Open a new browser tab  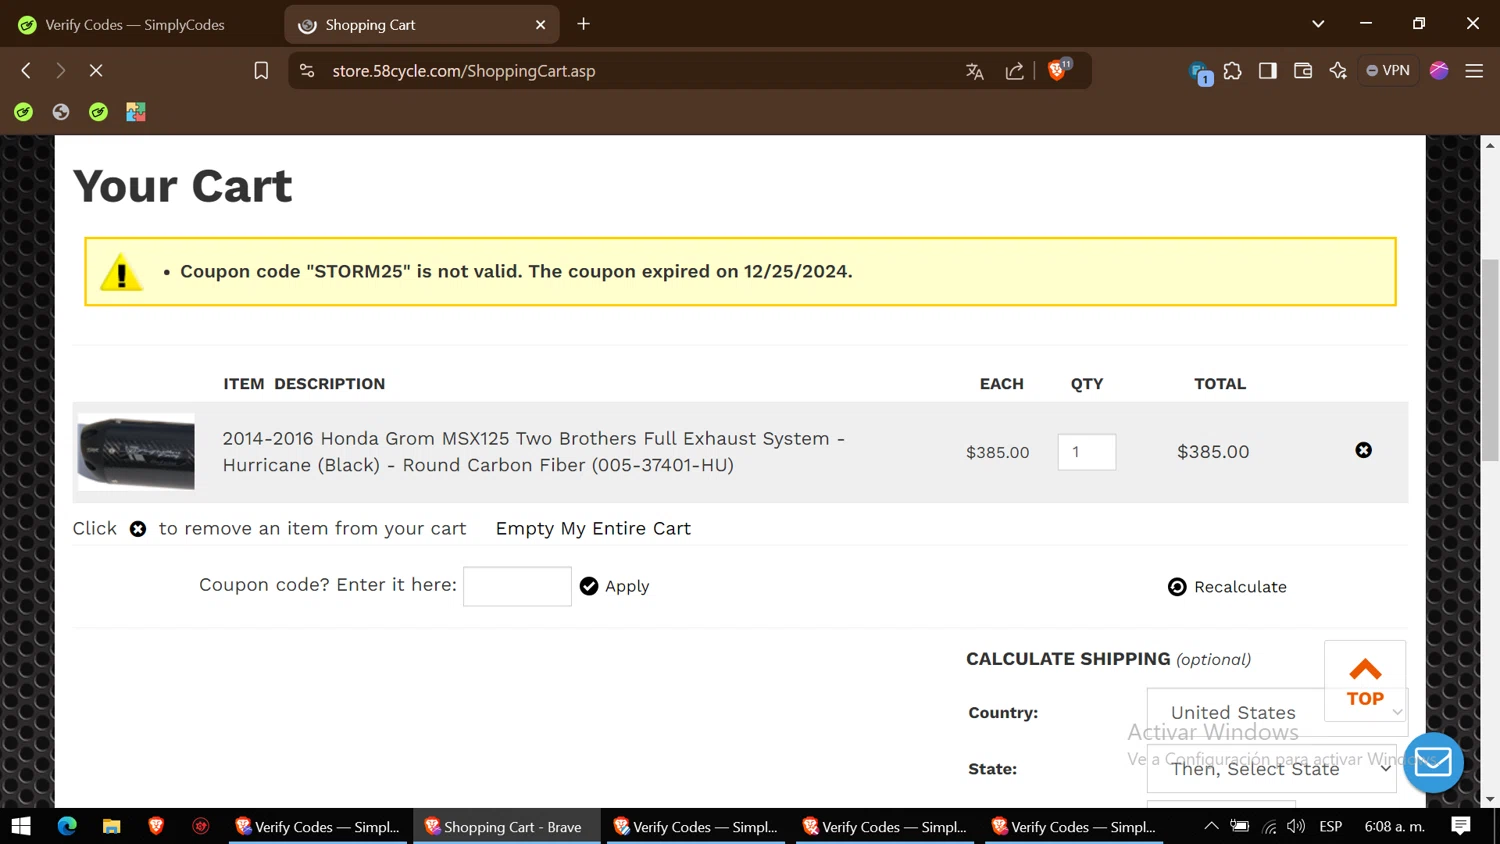point(584,24)
